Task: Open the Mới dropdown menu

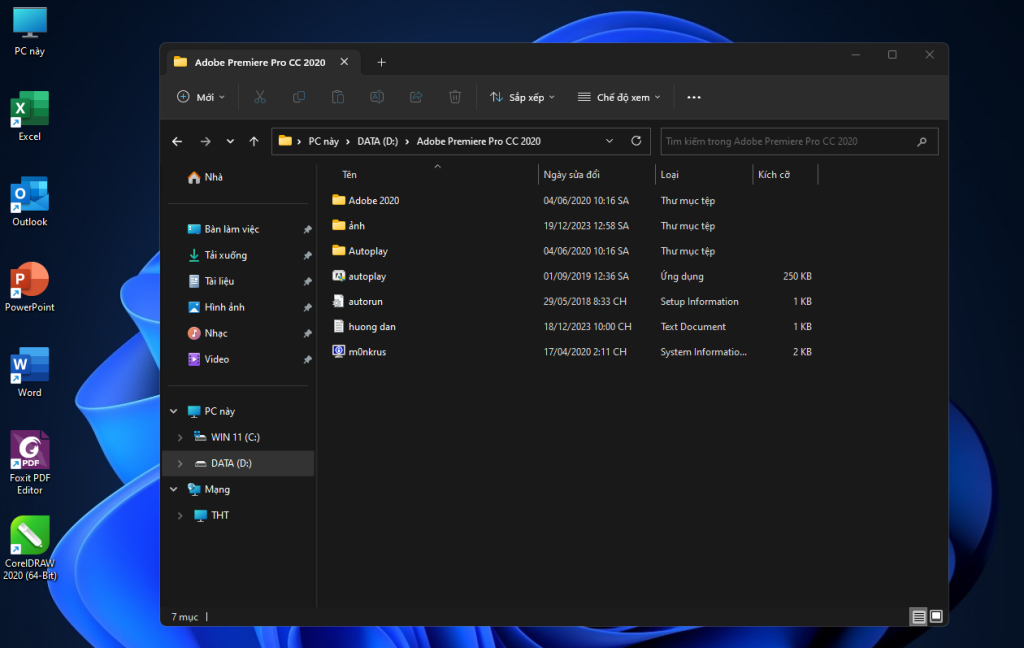Action: tap(201, 97)
